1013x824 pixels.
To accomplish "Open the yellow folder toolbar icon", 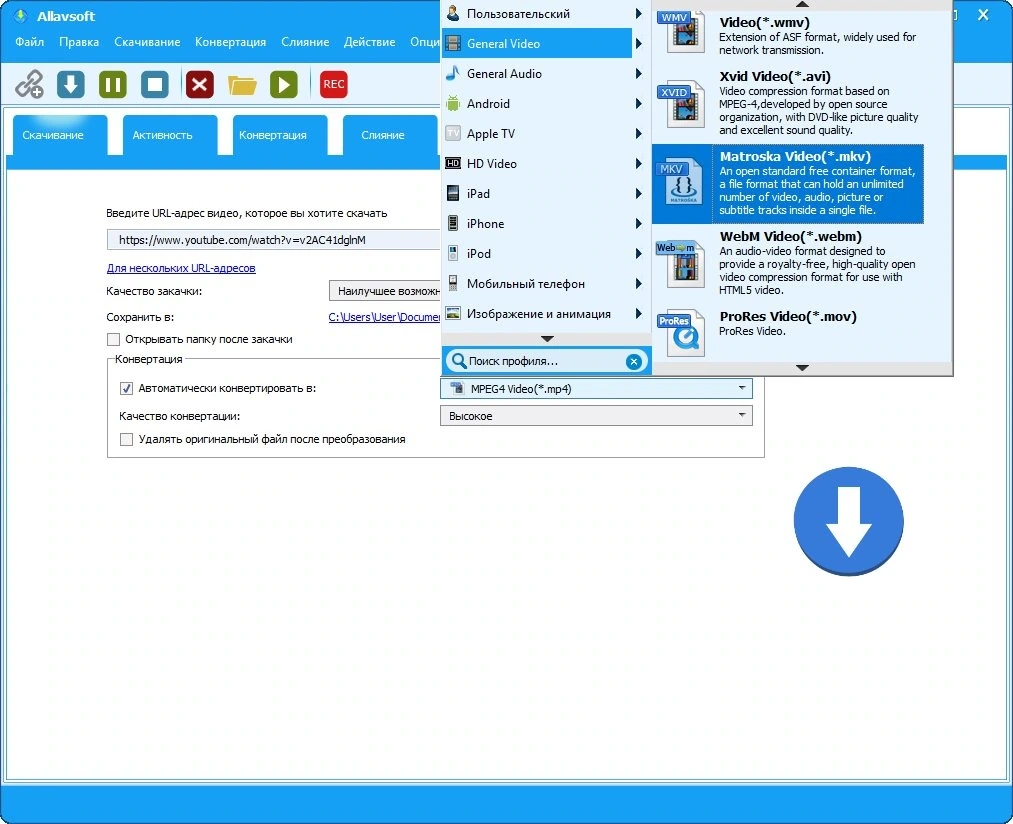I will [242, 85].
